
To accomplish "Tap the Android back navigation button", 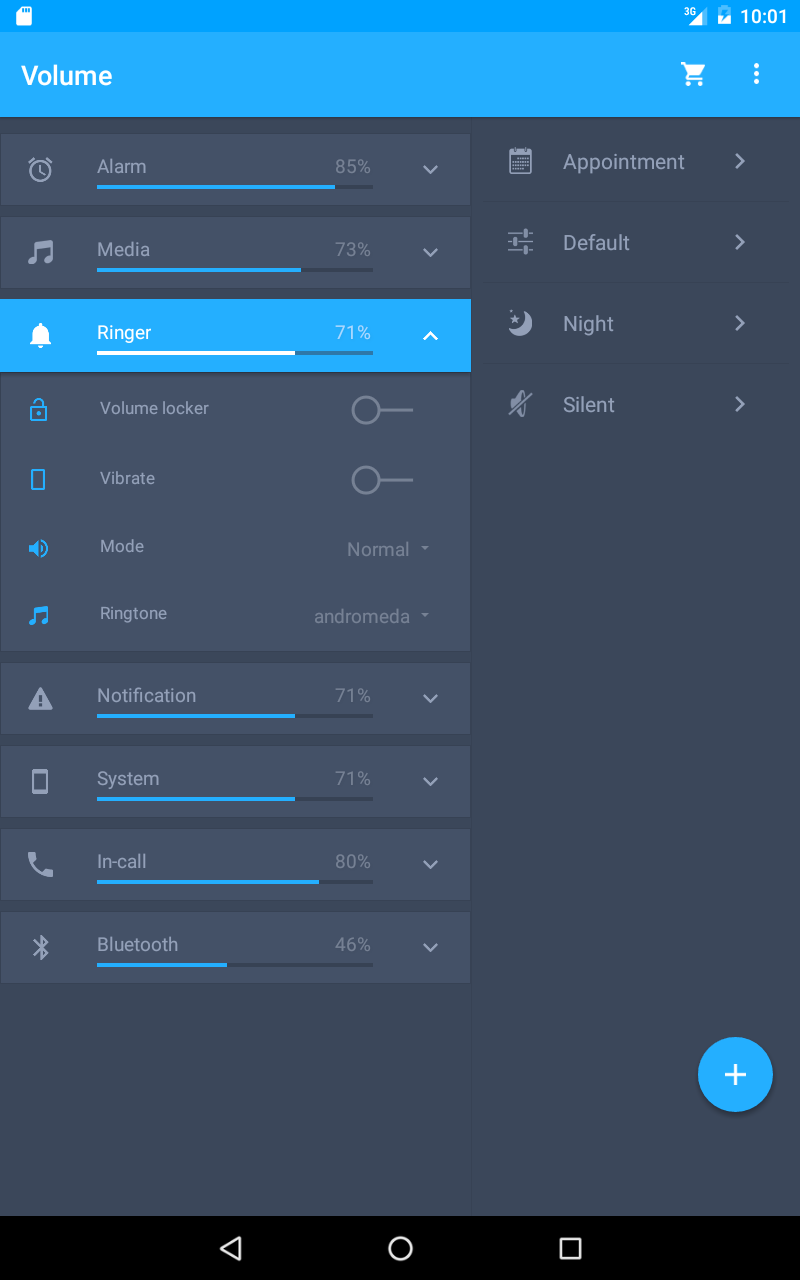I will (x=231, y=1247).
